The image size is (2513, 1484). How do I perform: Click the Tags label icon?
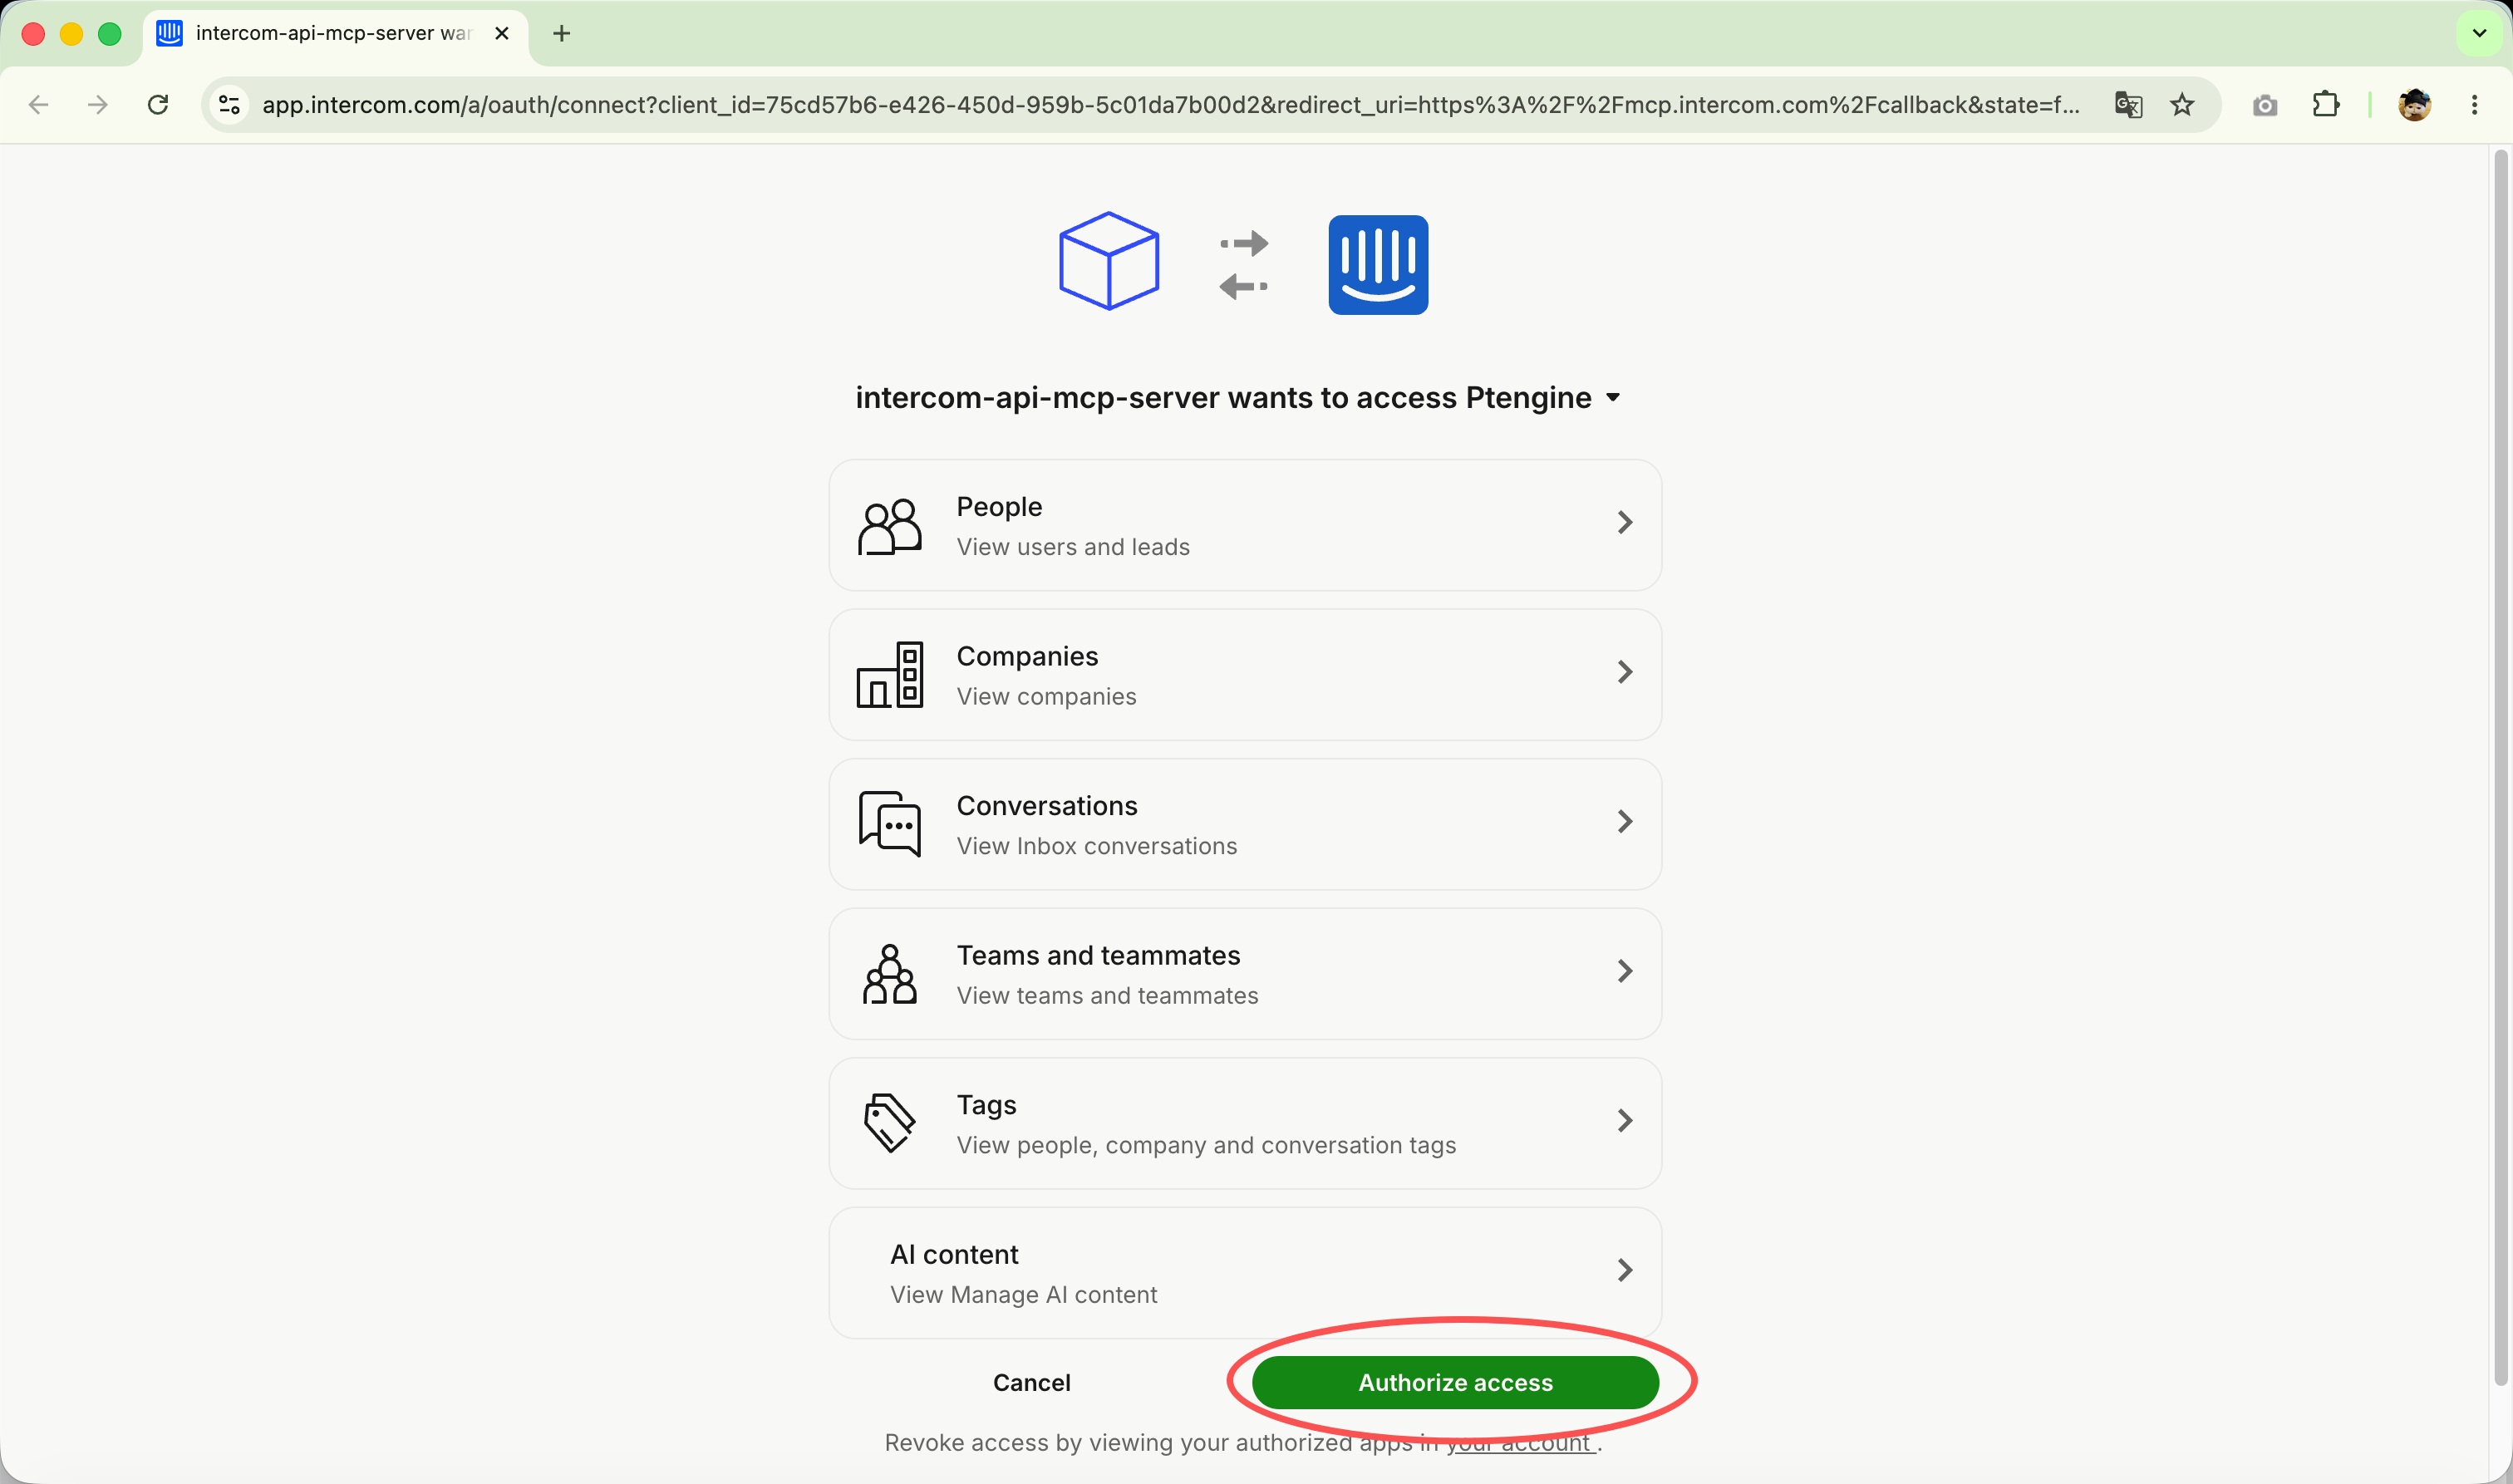889,1123
